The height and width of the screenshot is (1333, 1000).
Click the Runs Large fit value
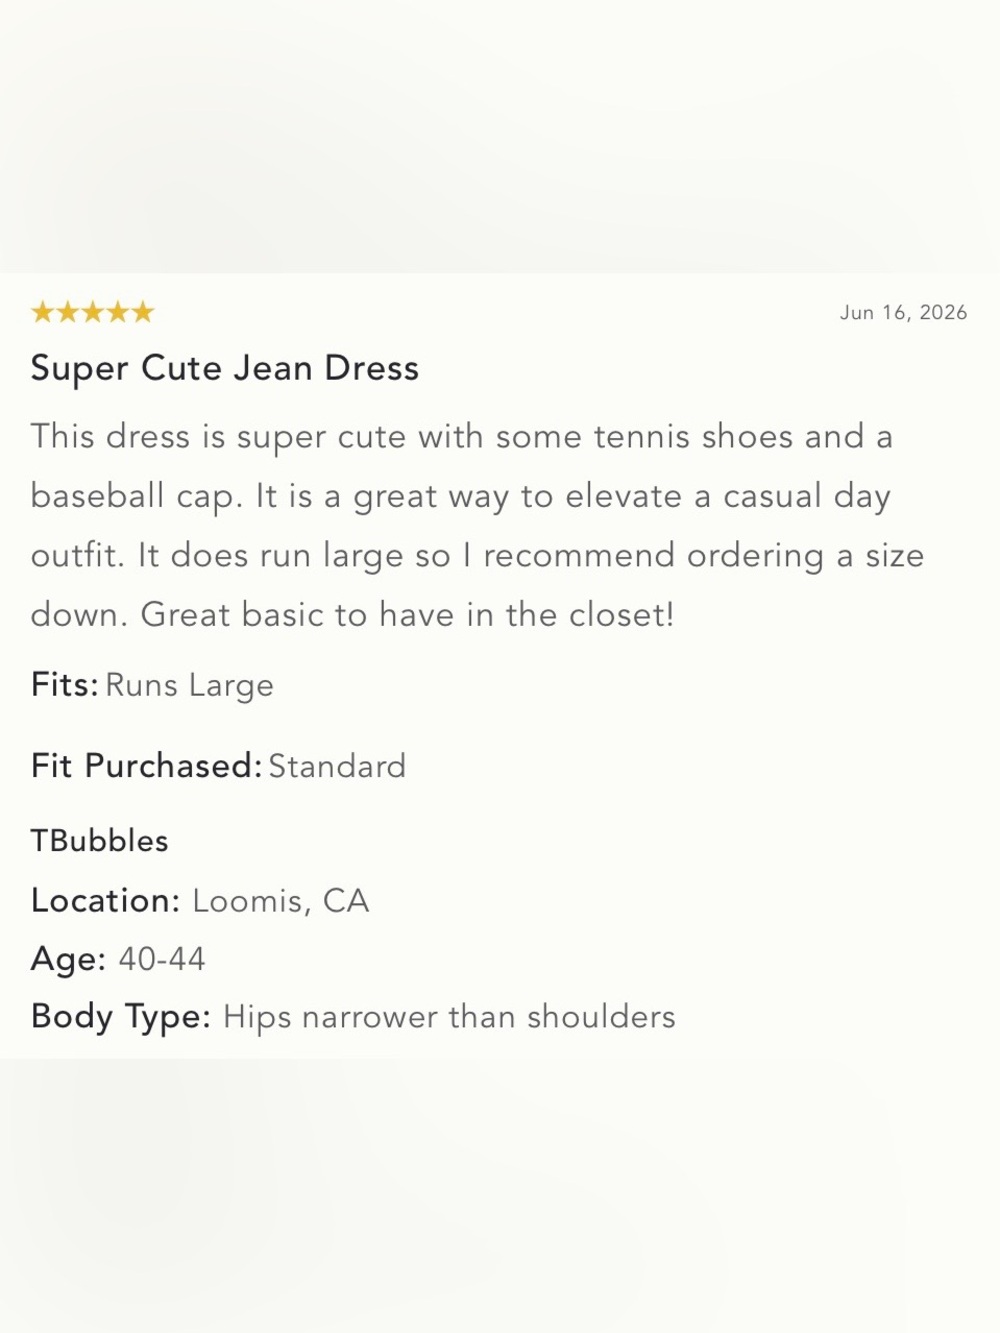189,686
